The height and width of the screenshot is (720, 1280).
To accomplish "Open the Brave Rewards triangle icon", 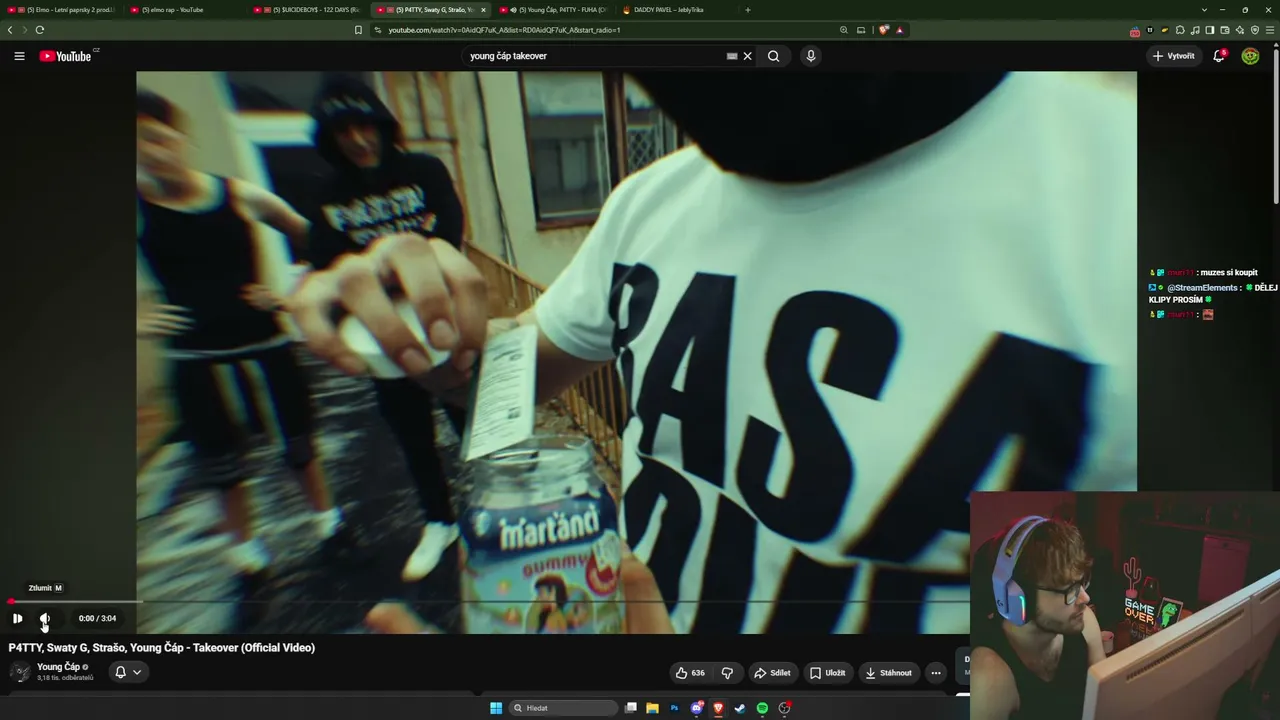I will (899, 30).
